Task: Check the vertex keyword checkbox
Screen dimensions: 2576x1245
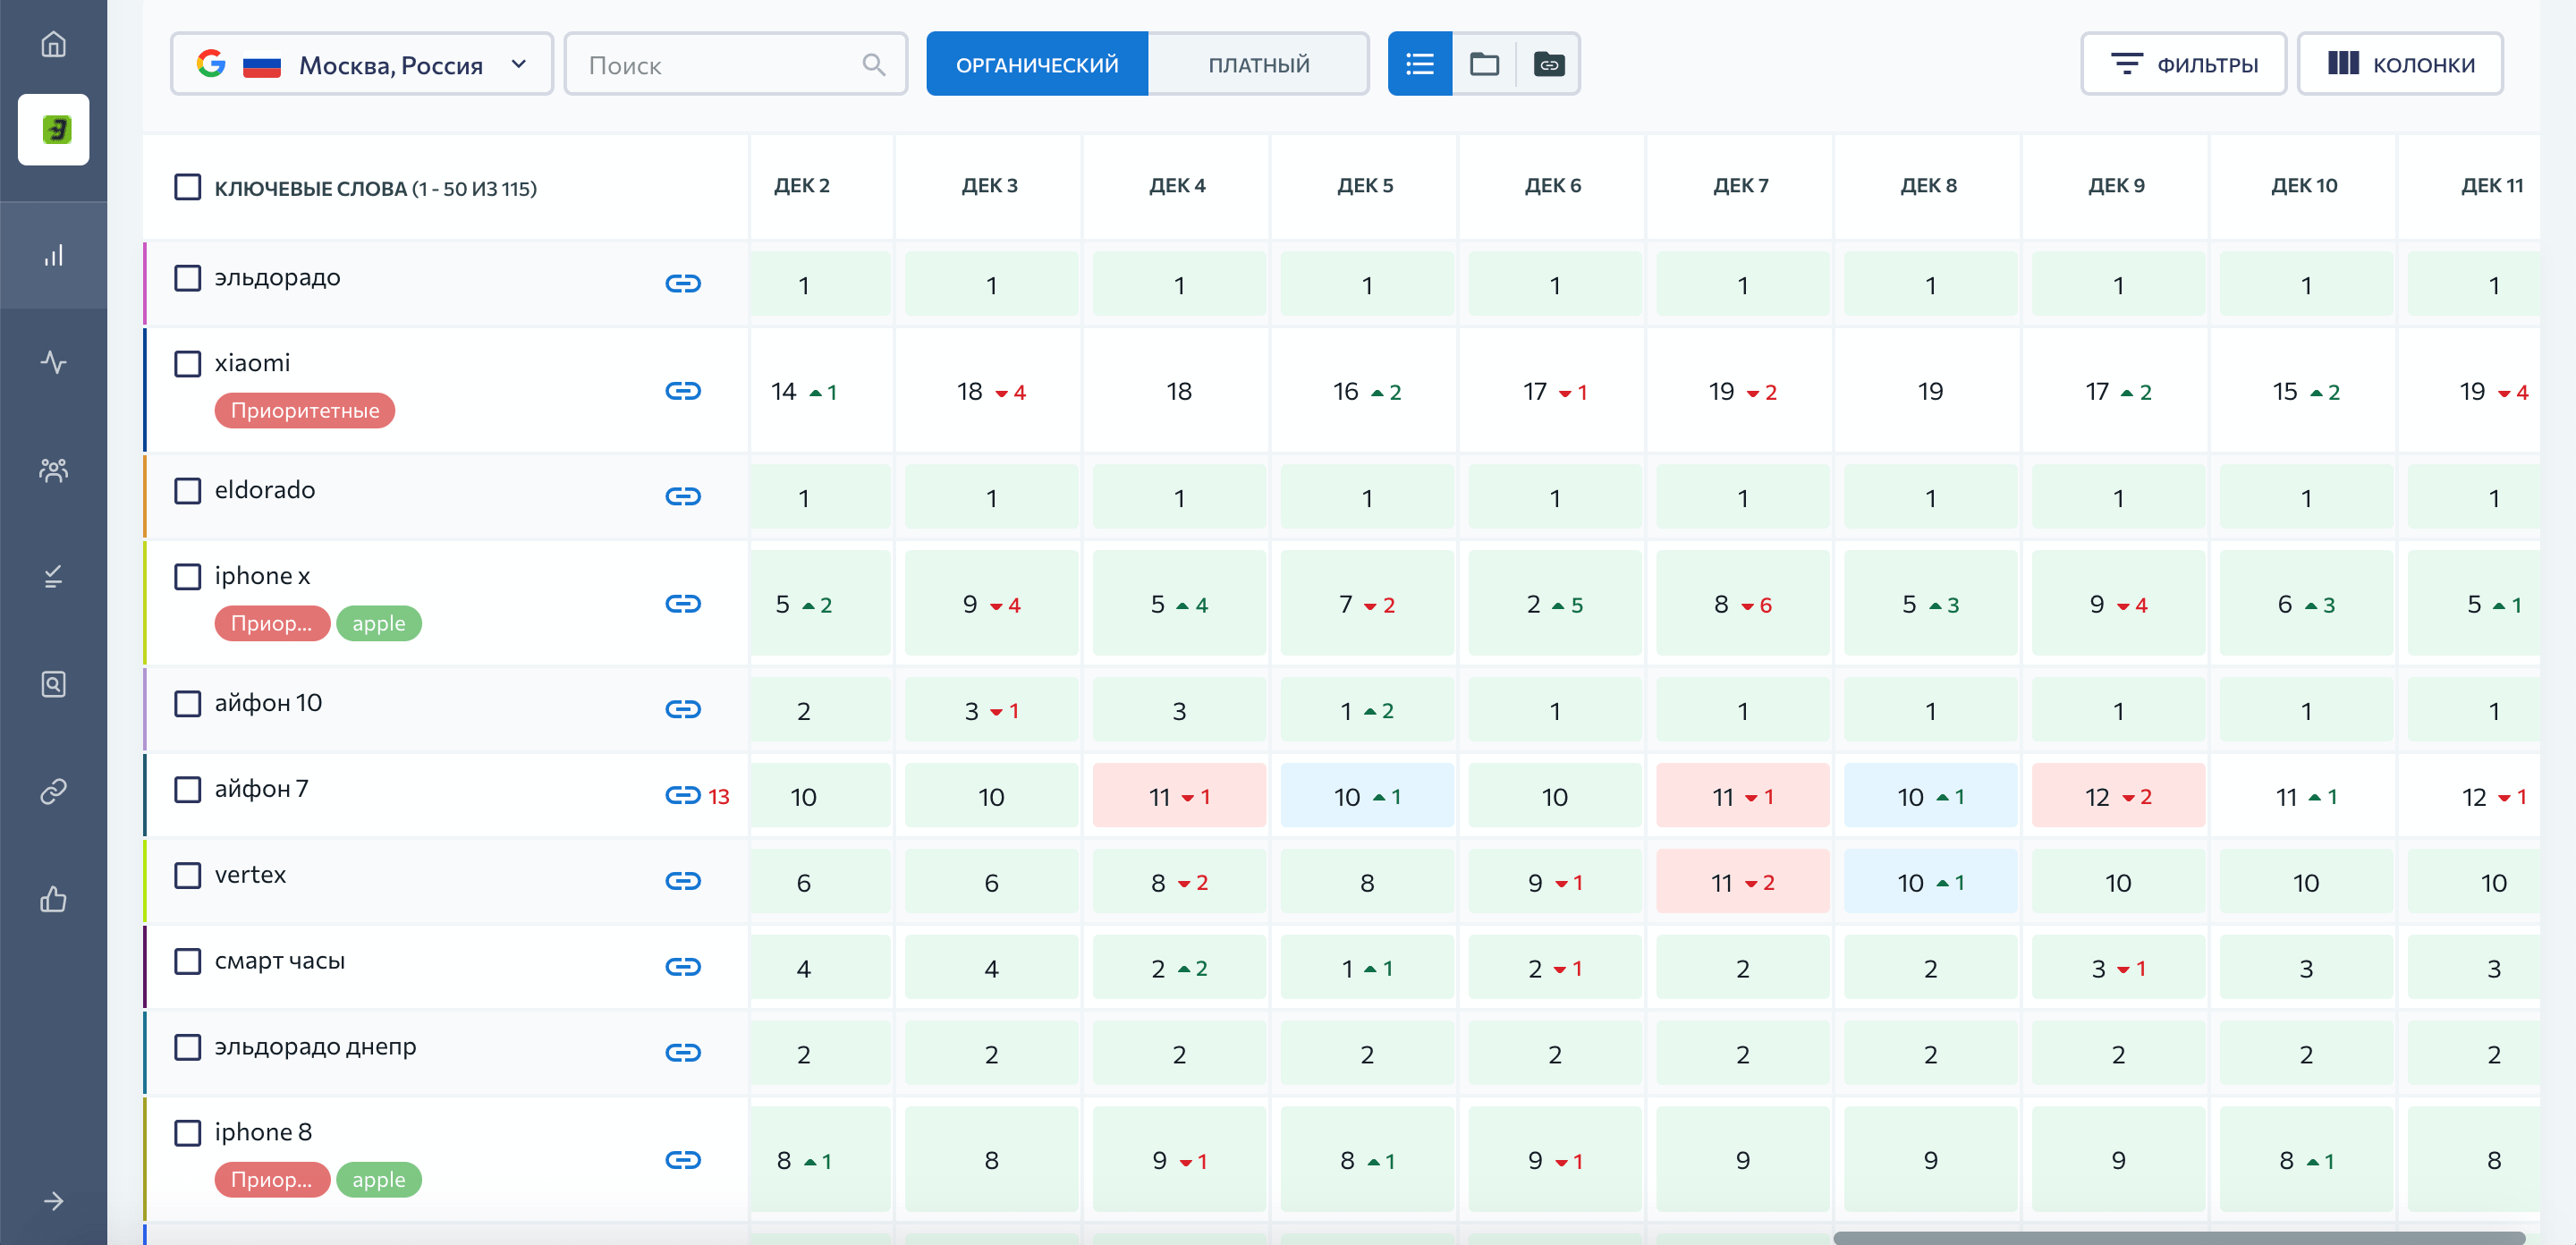Action: click(x=188, y=876)
